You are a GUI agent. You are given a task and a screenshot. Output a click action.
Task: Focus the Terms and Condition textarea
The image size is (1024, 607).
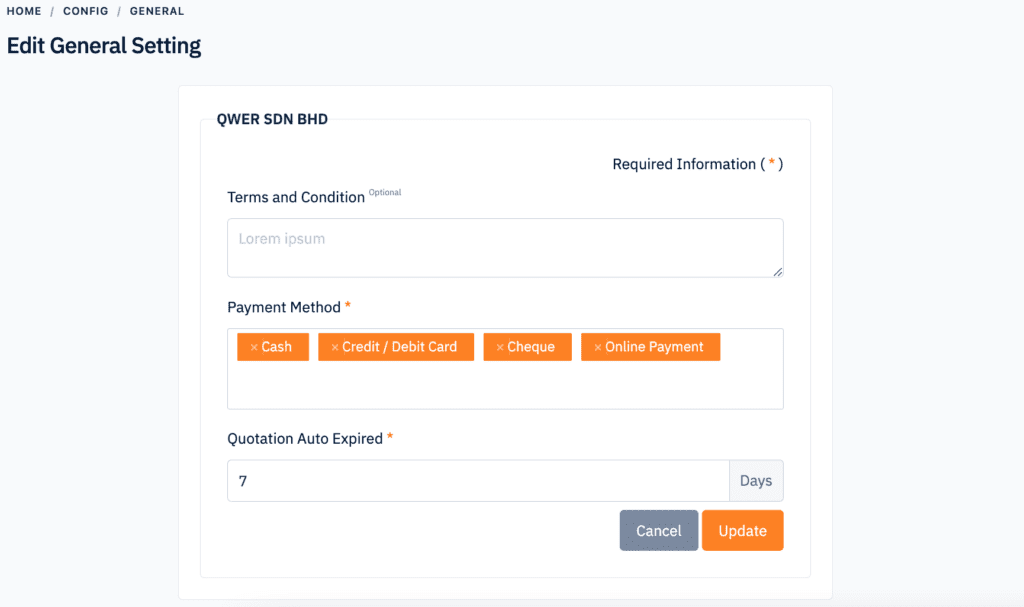point(505,248)
